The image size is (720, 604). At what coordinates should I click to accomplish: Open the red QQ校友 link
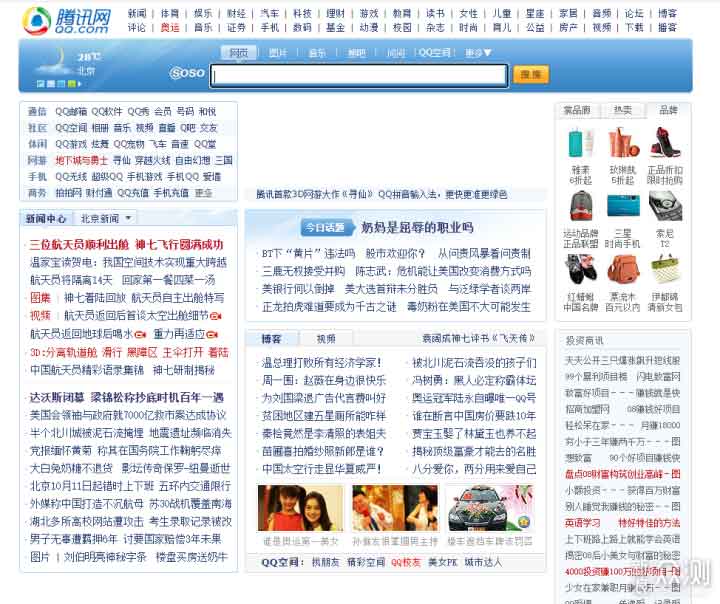[x=406, y=562]
